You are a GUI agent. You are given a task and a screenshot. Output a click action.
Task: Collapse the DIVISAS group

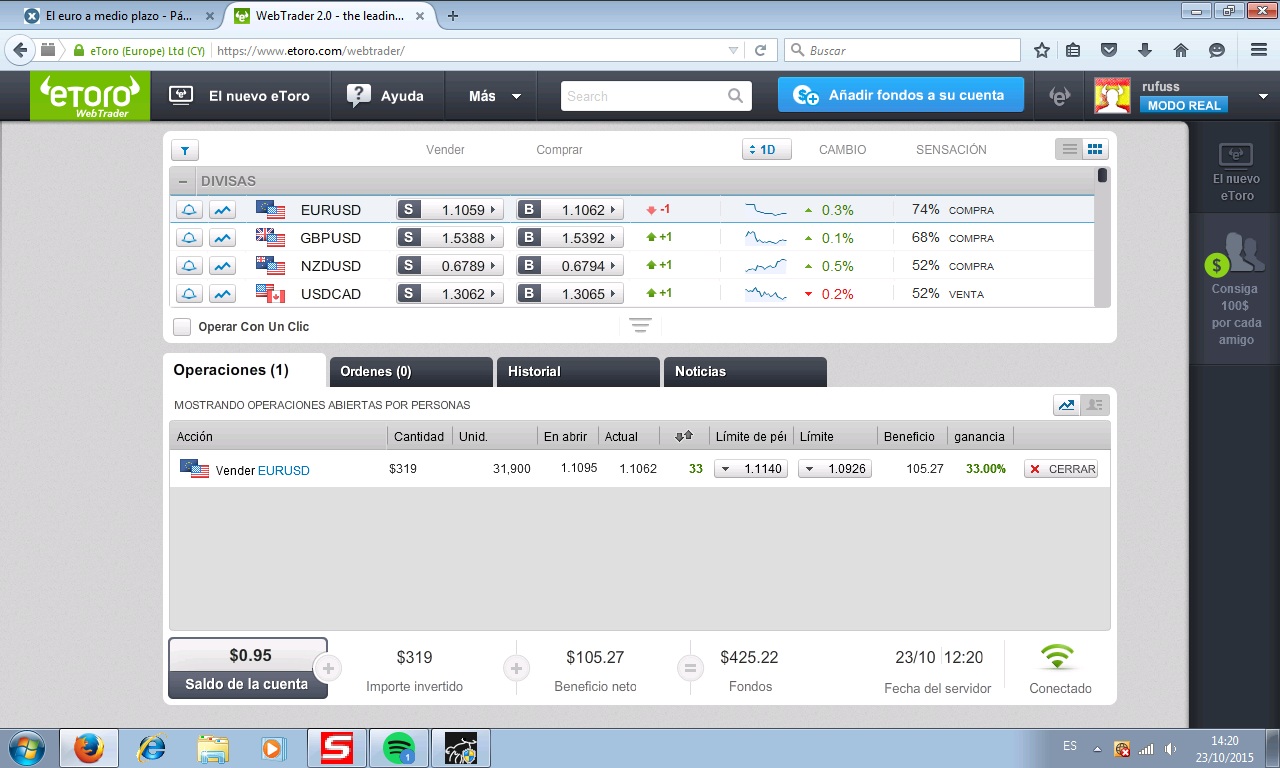[x=183, y=182]
